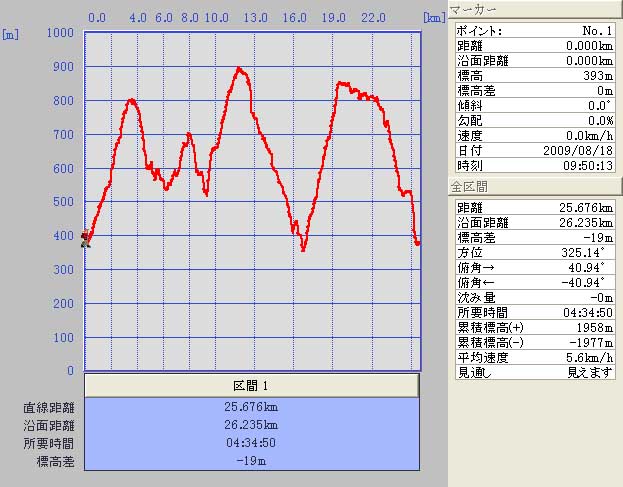
Task: Select the 勾配 0.0% row
Action: 535,120
